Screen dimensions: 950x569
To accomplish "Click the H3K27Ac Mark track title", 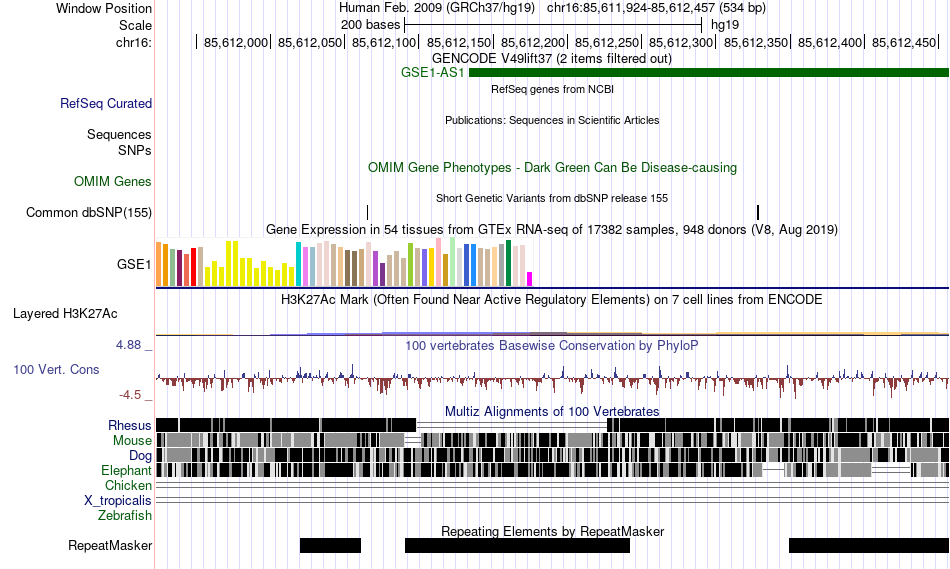I will pyautogui.click(x=552, y=299).
